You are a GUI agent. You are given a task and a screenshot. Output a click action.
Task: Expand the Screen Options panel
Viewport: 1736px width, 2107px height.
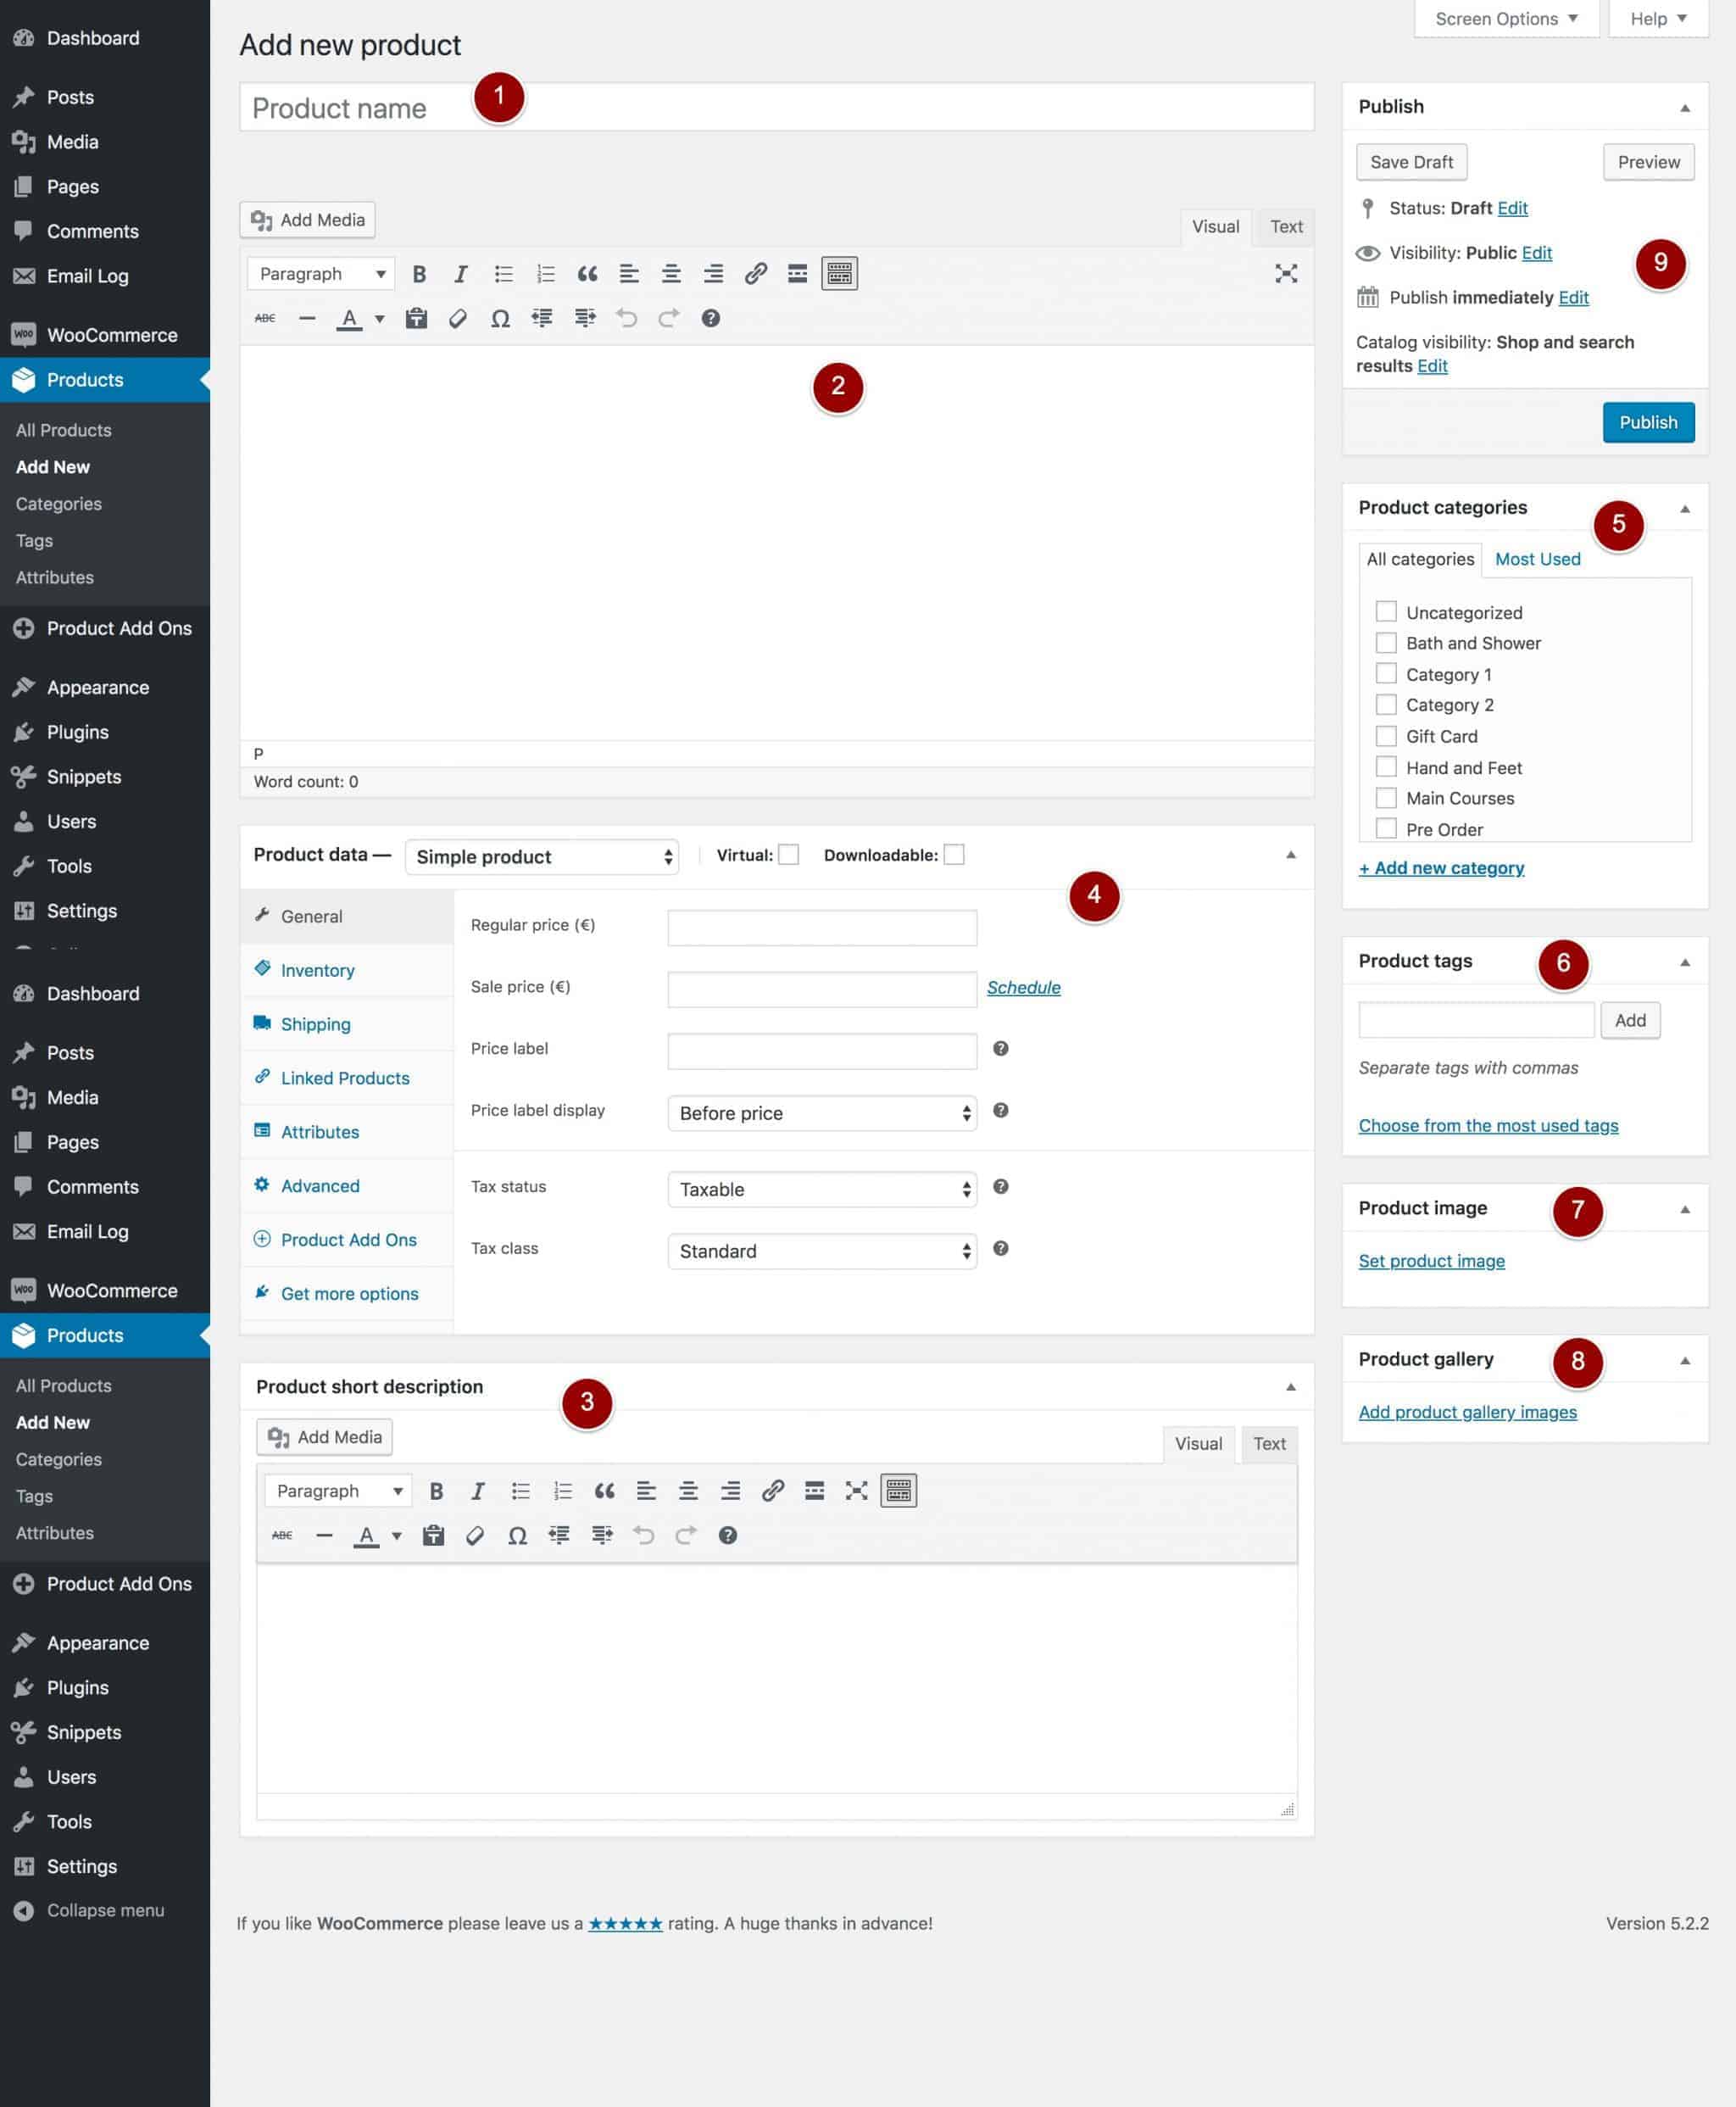point(1506,18)
